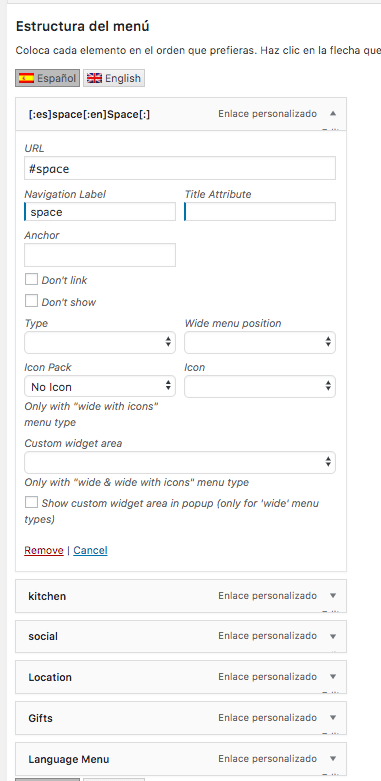Click the Remove link

44,550
